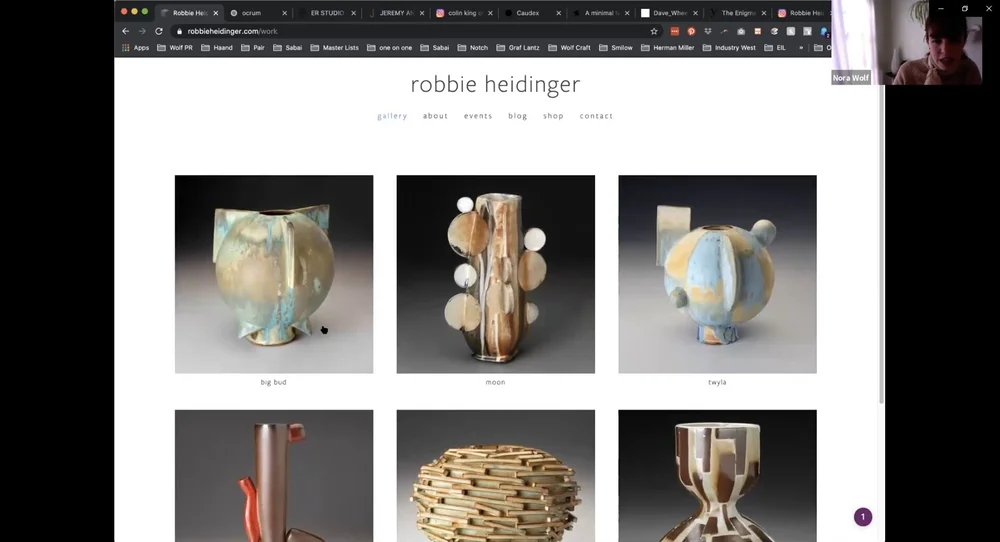Screen dimensions: 1000x542
Task: Open the Pair bookmark folder
Action: pos(253,48)
